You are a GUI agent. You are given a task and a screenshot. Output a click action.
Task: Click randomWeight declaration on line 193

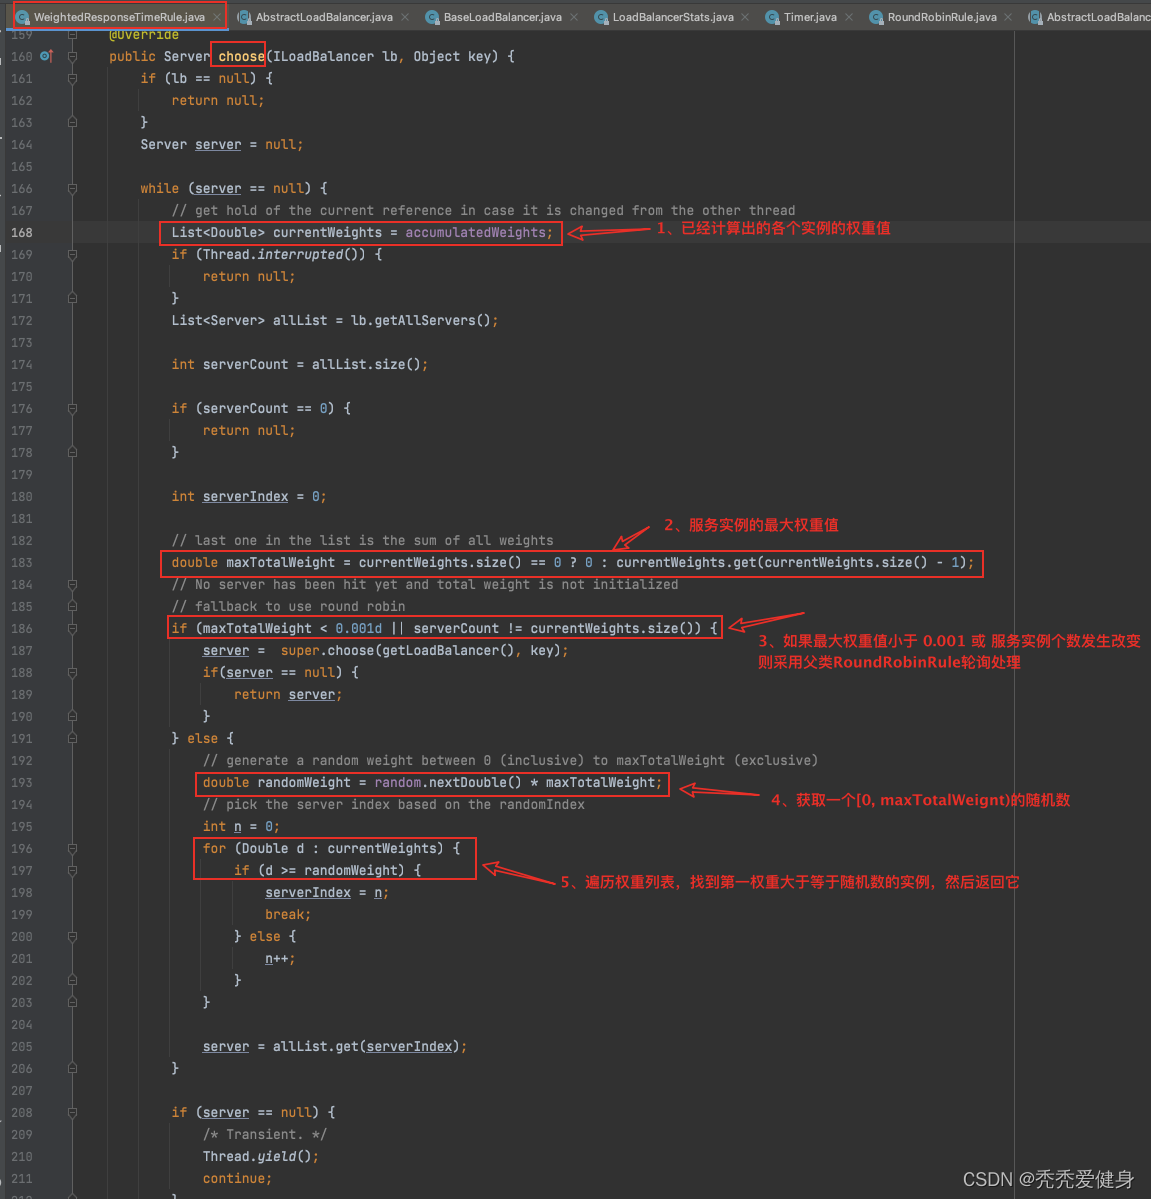[304, 783]
